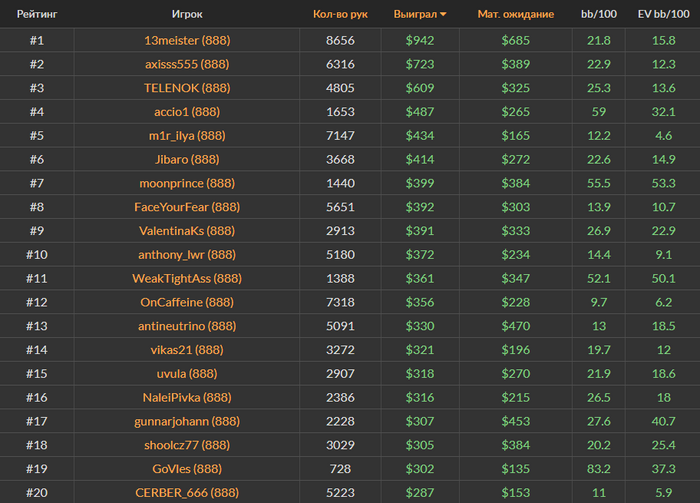Open player axisss555 (888) profile
The width and height of the screenshot is (700, 503).
[x=186, y=64]
